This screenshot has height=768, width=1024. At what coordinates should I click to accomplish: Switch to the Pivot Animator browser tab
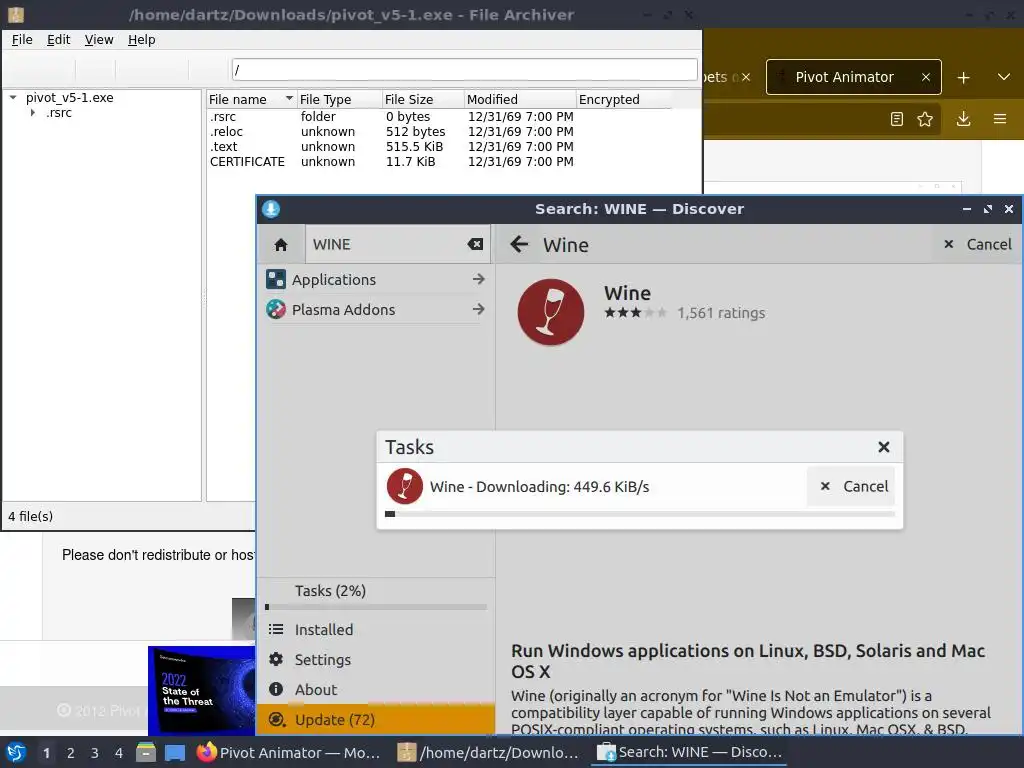(844, 77)
